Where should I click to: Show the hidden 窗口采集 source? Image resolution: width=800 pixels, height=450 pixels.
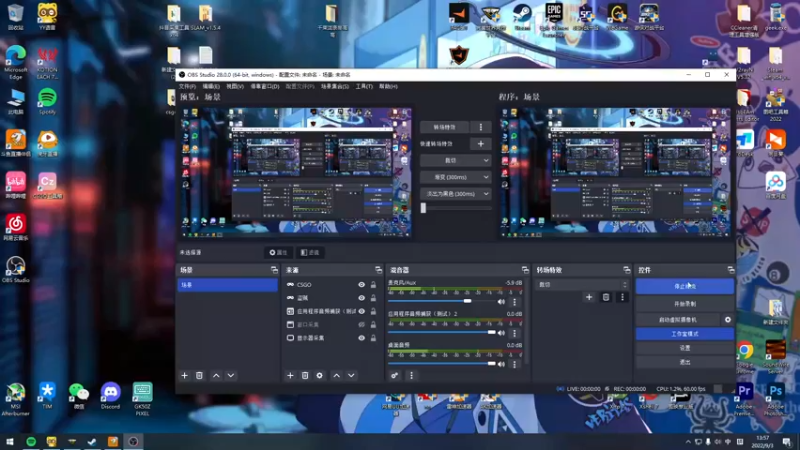[x=361, y=324]
